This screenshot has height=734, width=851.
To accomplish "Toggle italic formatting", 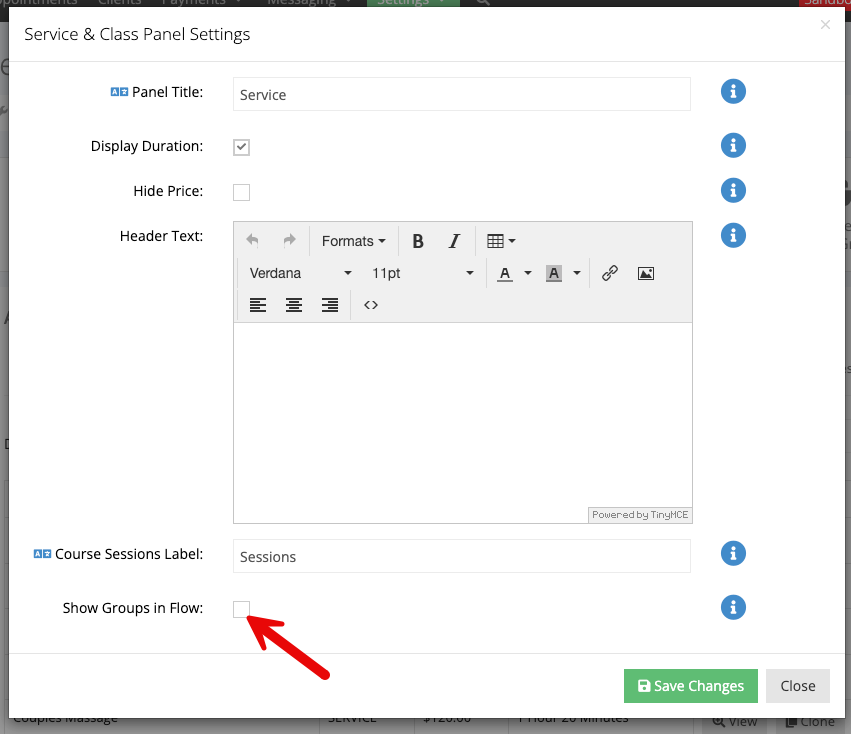I will (x=454, y=241).
